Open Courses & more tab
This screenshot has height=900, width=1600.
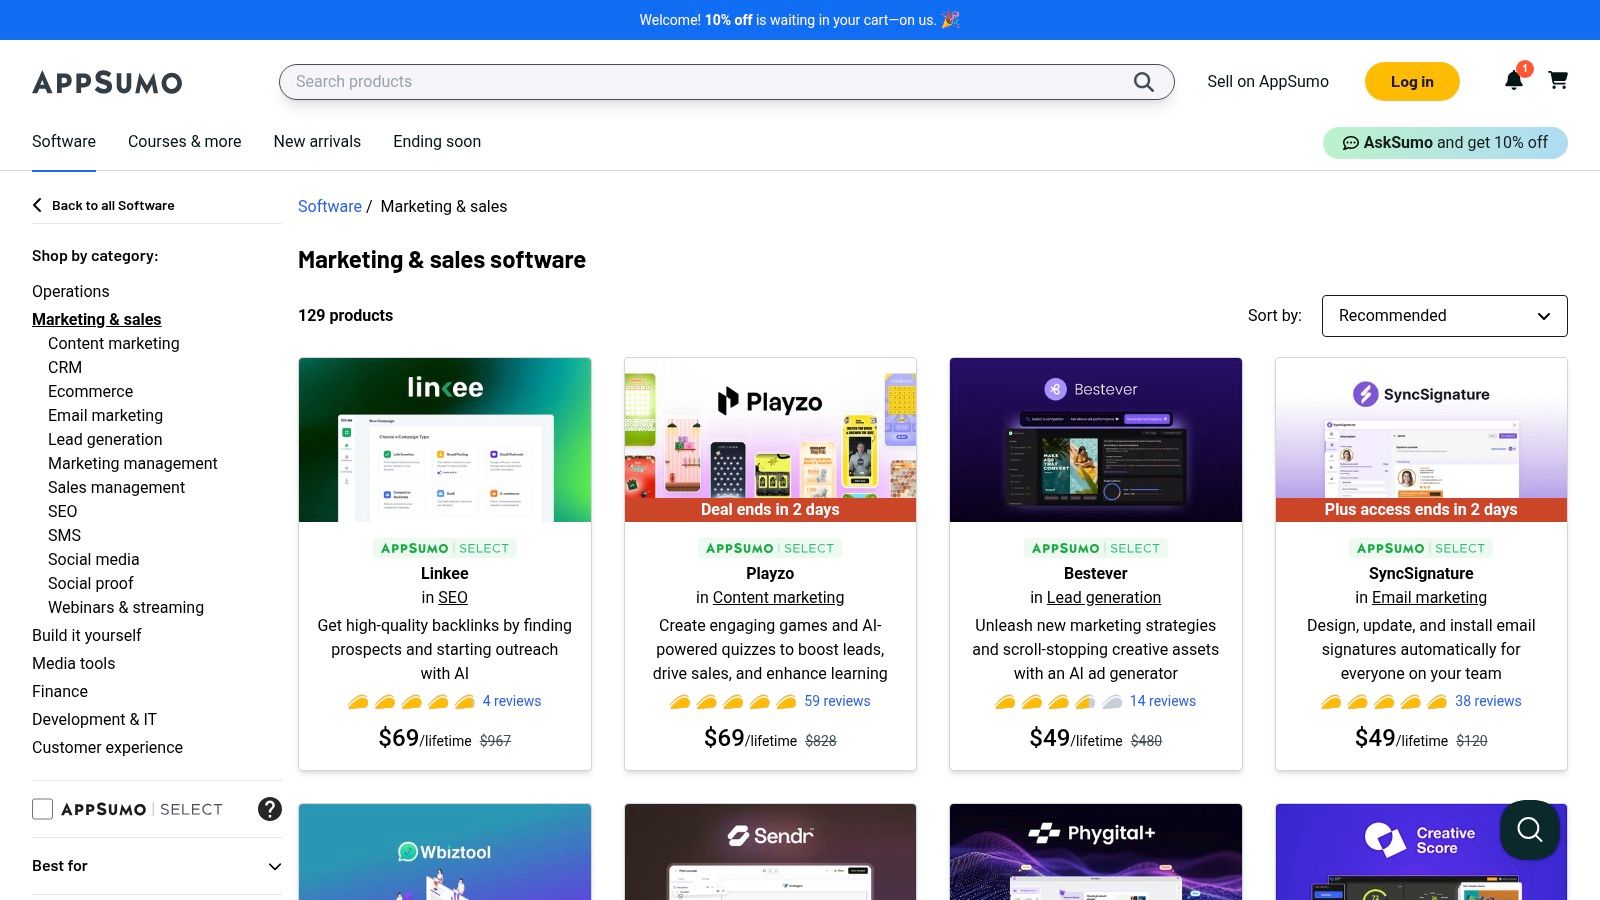(185, 142)
